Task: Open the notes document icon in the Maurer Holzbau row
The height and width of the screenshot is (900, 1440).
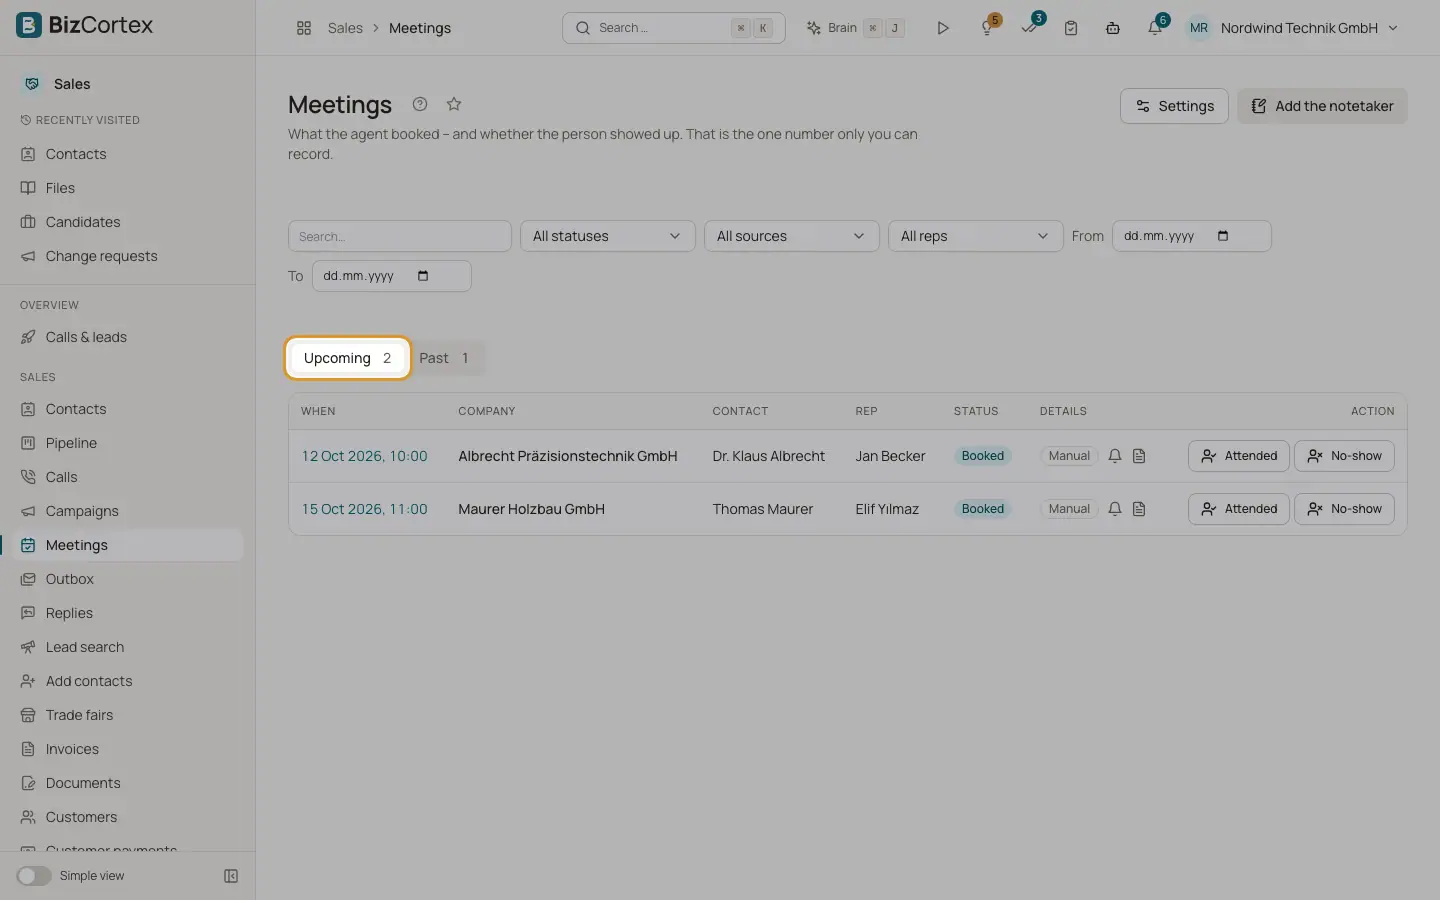Action: pyautogui.click(x=1139, y=509)
